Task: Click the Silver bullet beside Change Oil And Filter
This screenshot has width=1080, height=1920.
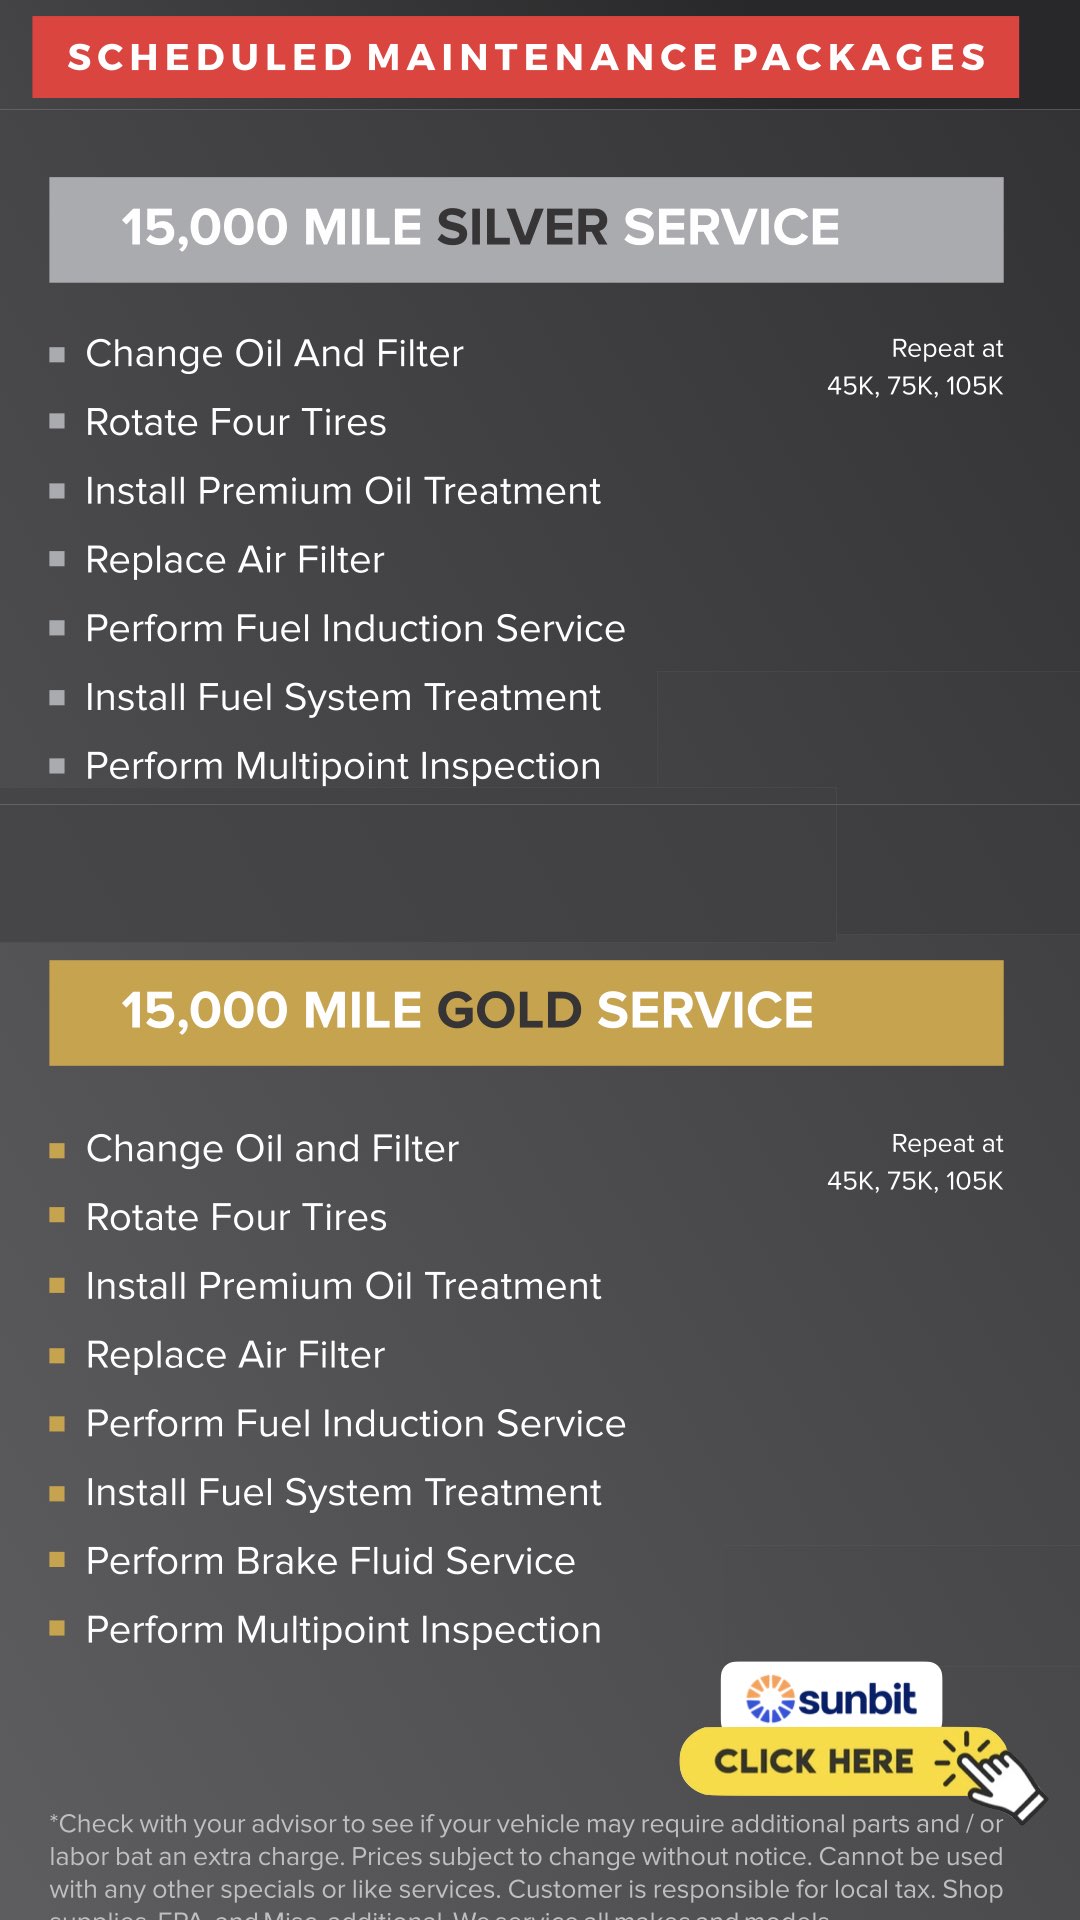Action: click(57, 354)
